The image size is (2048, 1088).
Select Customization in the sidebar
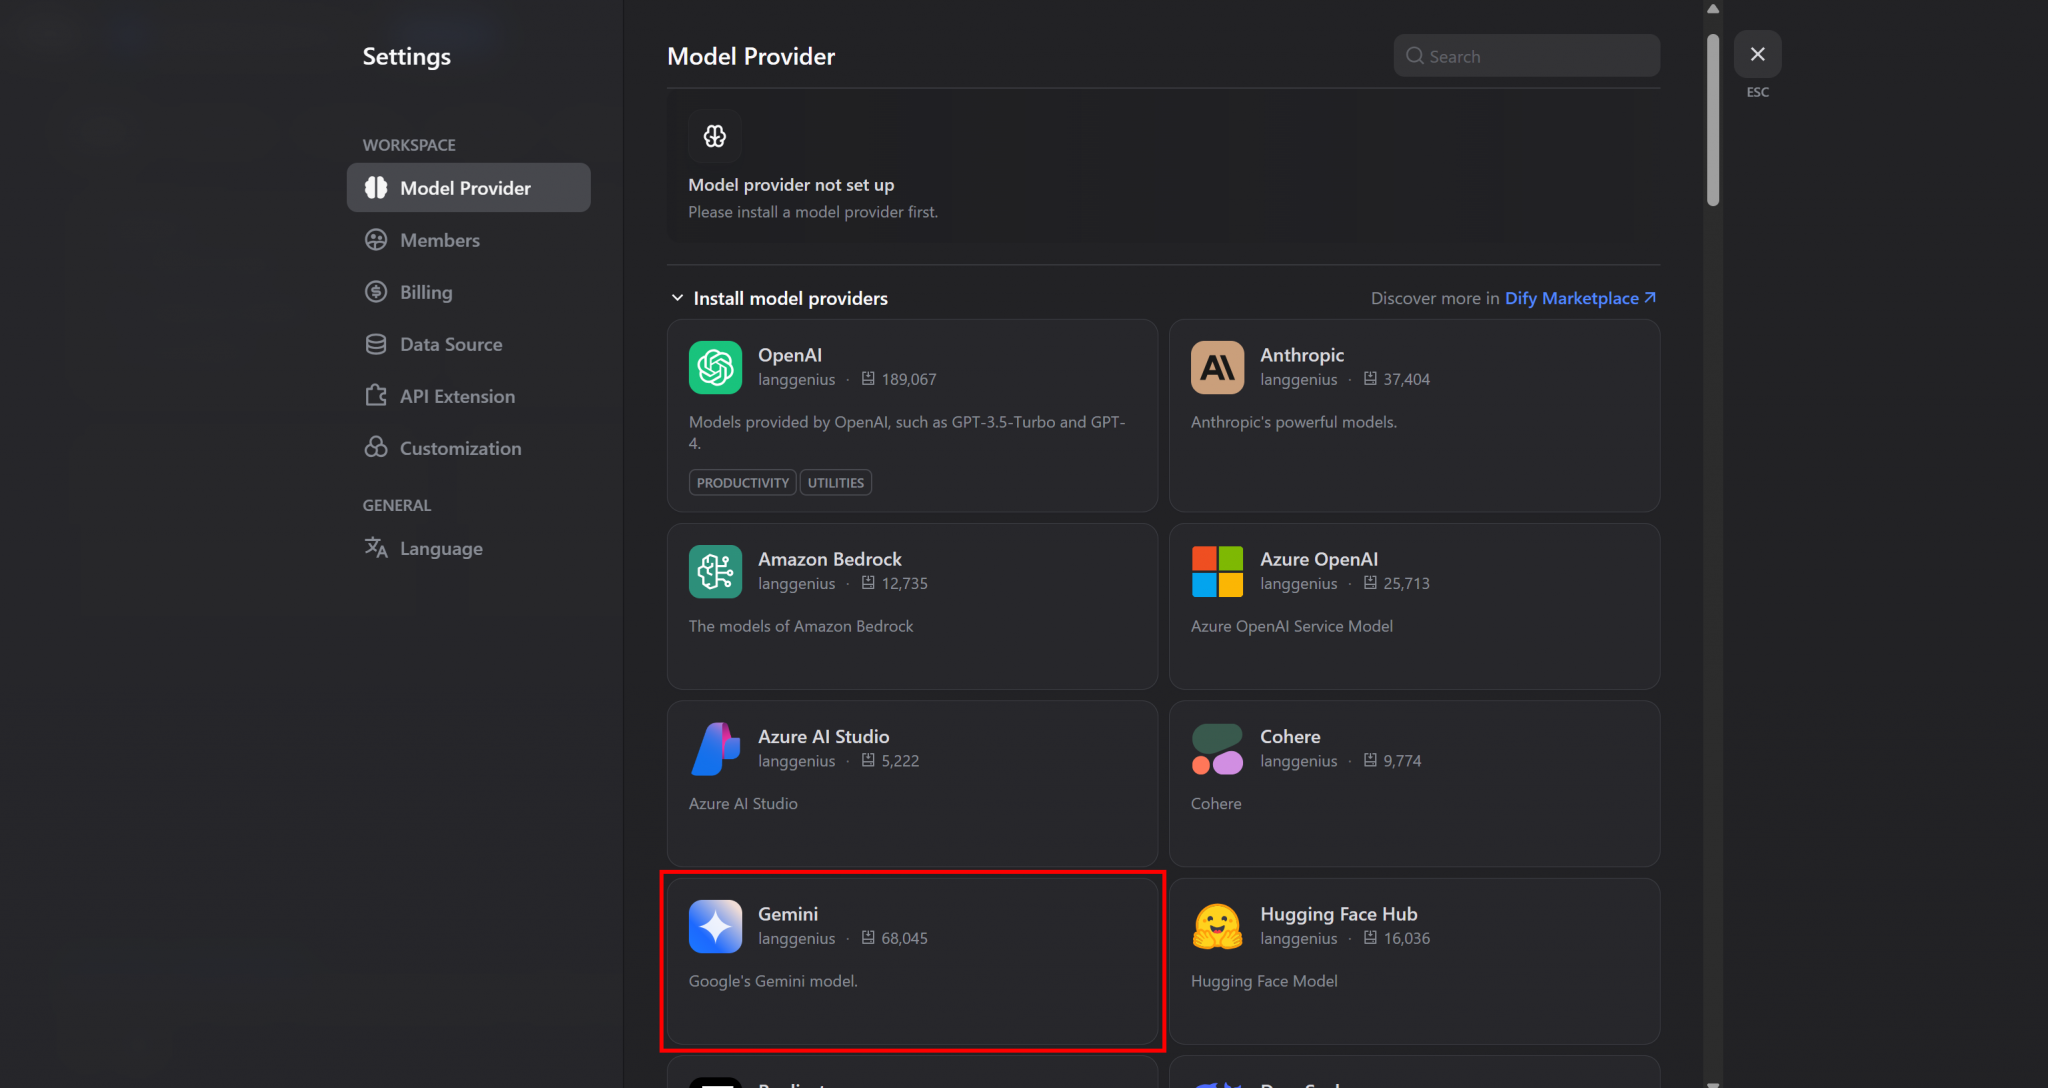[460, 448]
